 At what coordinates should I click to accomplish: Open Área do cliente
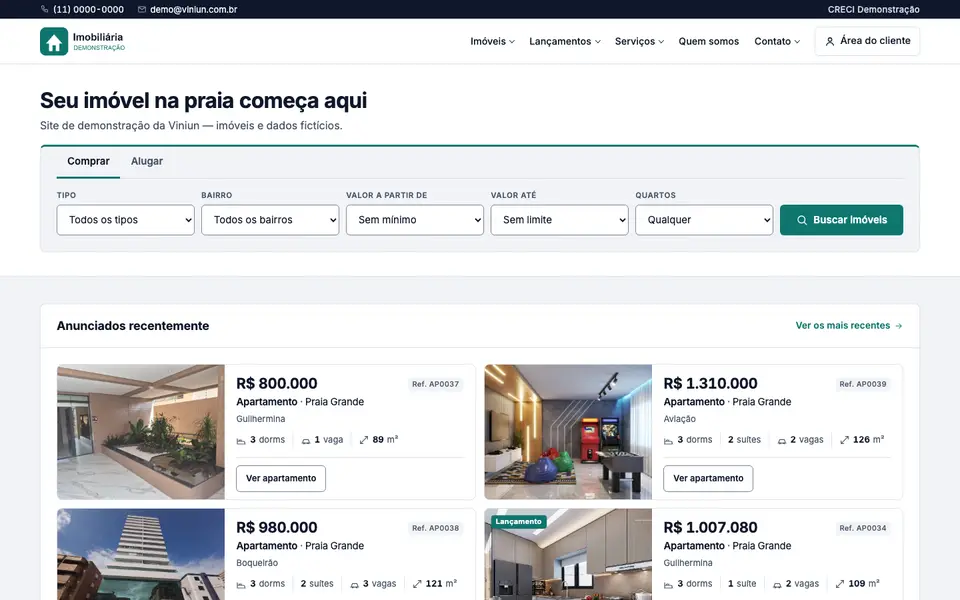point(867,41)
